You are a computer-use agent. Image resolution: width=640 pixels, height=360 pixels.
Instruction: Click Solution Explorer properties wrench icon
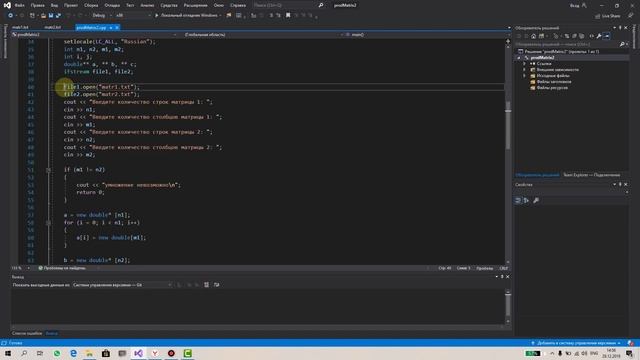(599, 36)
